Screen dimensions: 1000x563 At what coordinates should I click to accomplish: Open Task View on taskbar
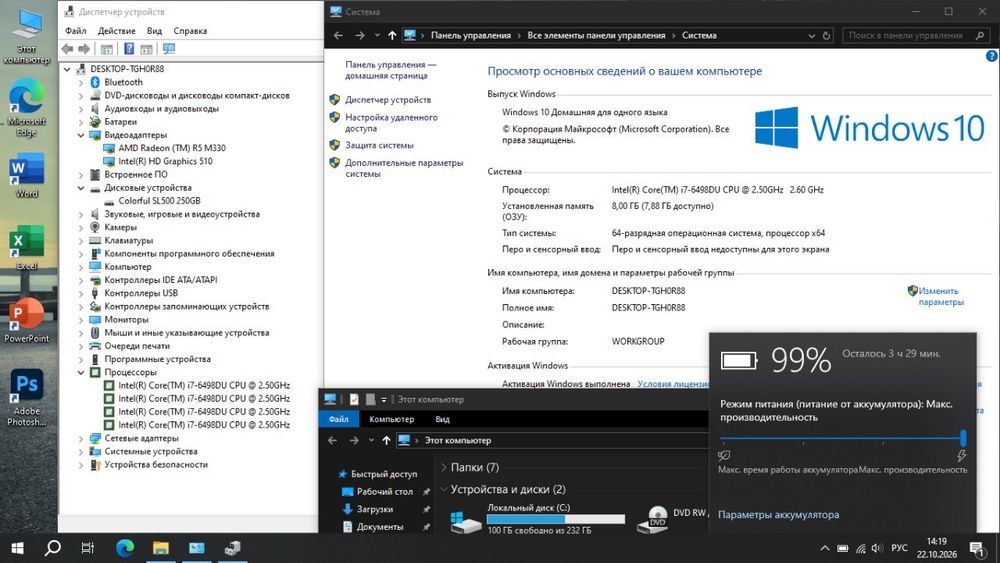[x=88, y=548]
